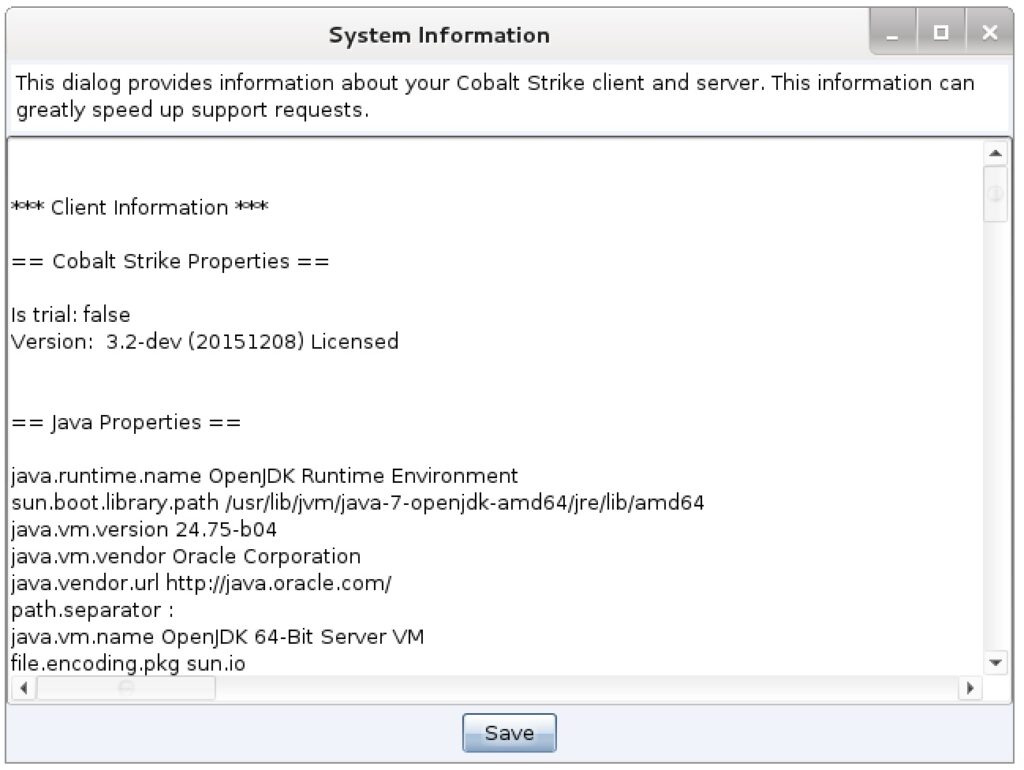Viewport: 1024px width, 770px height.
Task: Select the java.runtime.name line
Action: click(265, 476)
